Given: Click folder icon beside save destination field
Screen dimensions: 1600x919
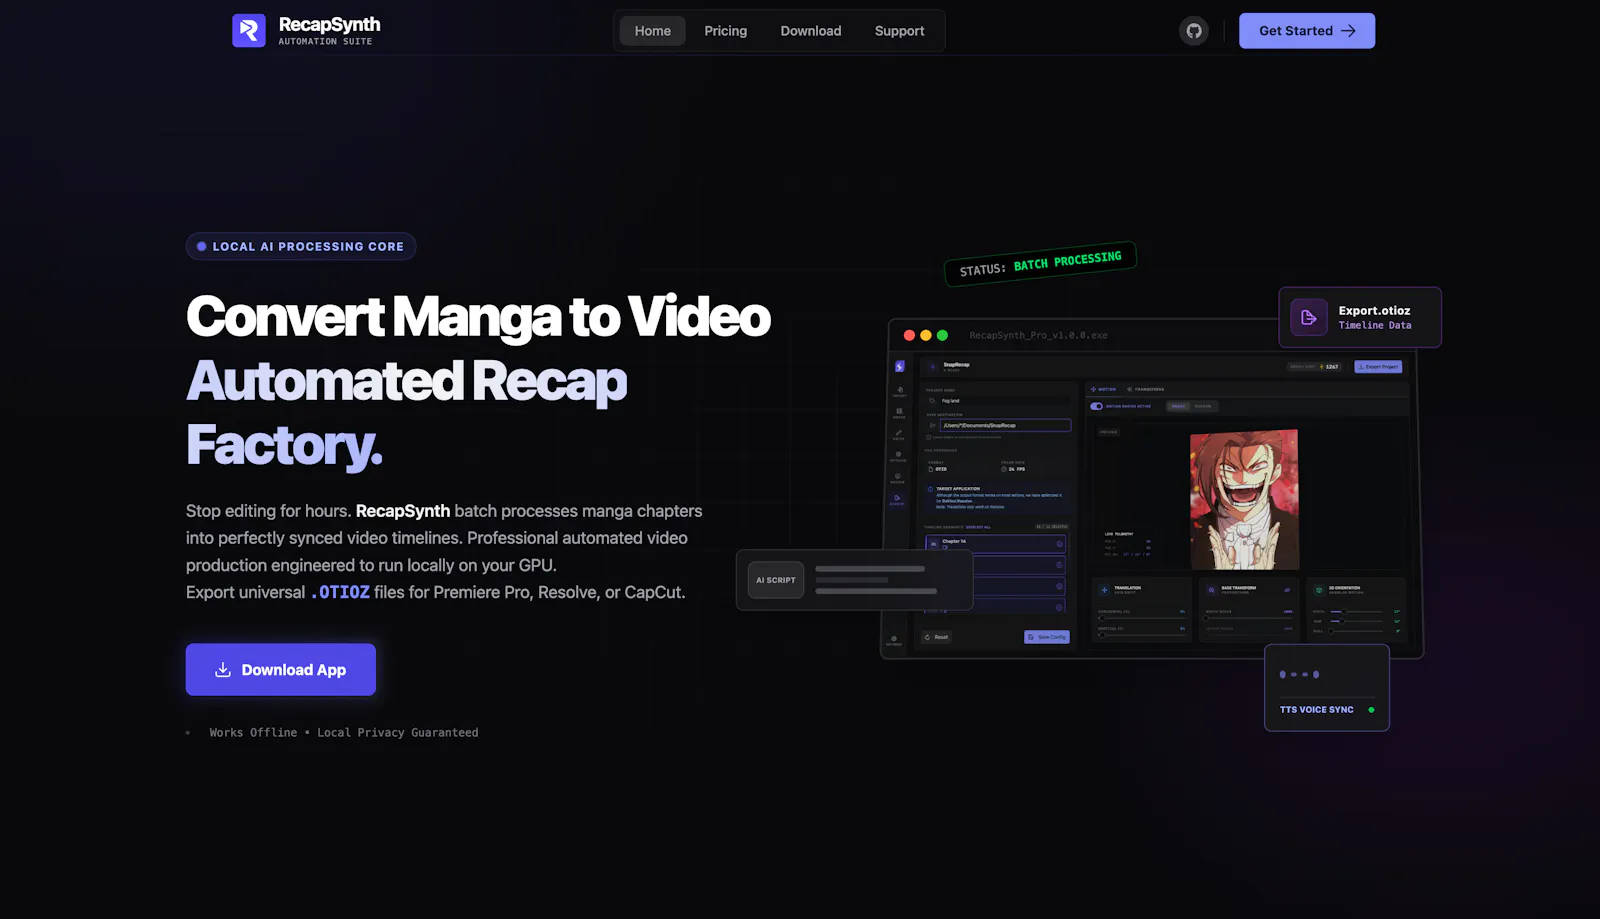Looking at the screenshot, I should click(932, 426).
